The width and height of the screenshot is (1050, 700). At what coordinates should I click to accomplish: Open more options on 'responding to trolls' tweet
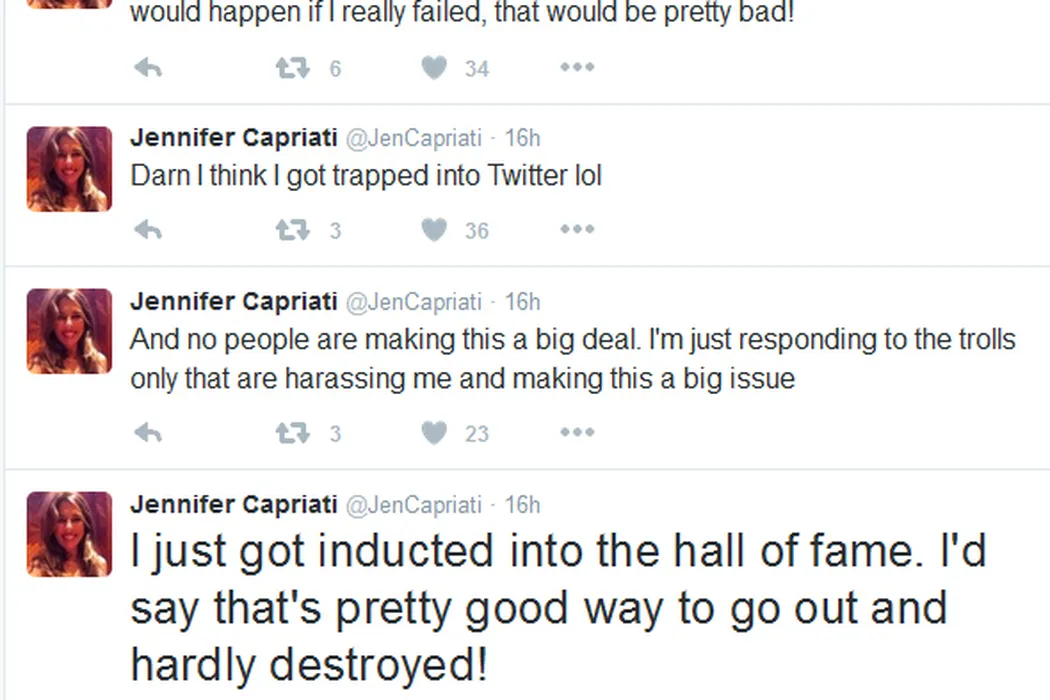pyautogui.click(x=577, y=433)
